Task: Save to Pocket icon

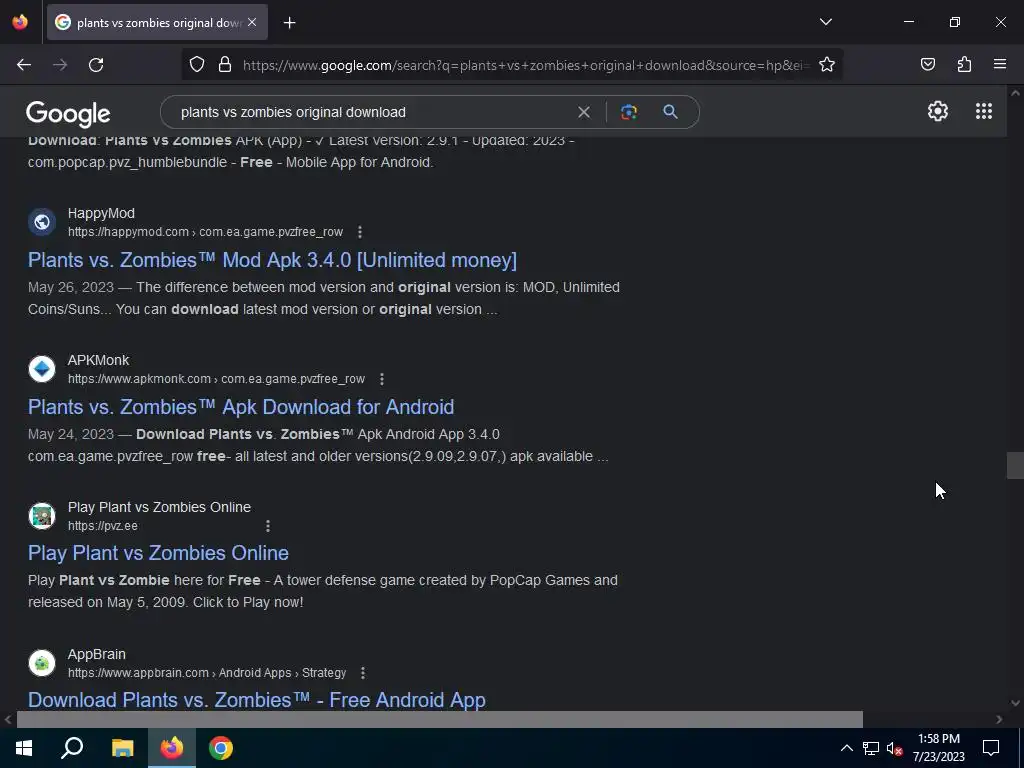Action: coord(927,65)
